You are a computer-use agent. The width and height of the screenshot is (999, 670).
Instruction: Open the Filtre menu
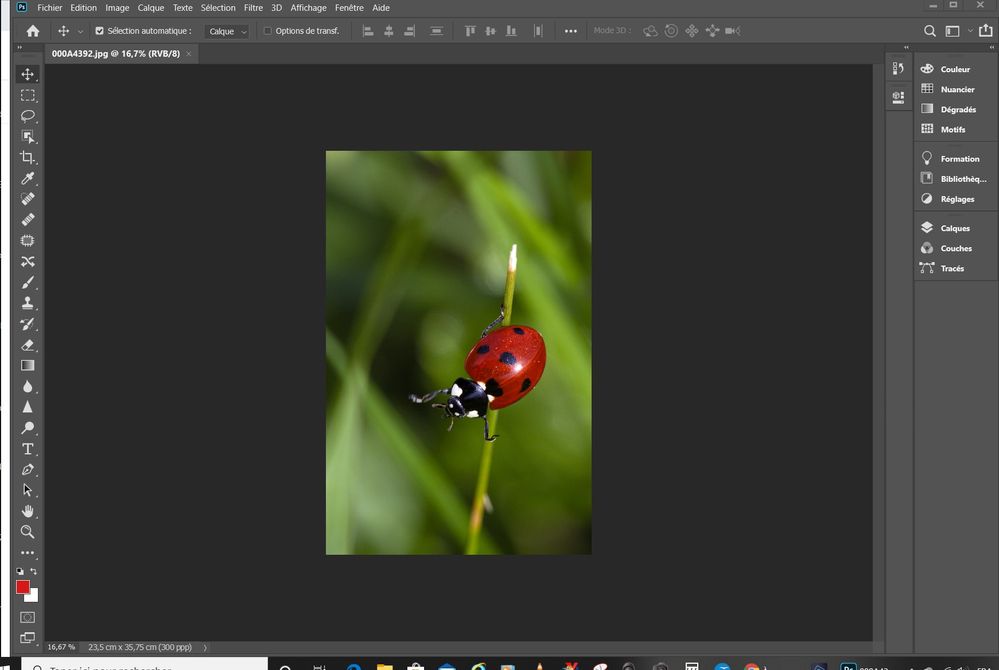point(252,7)
